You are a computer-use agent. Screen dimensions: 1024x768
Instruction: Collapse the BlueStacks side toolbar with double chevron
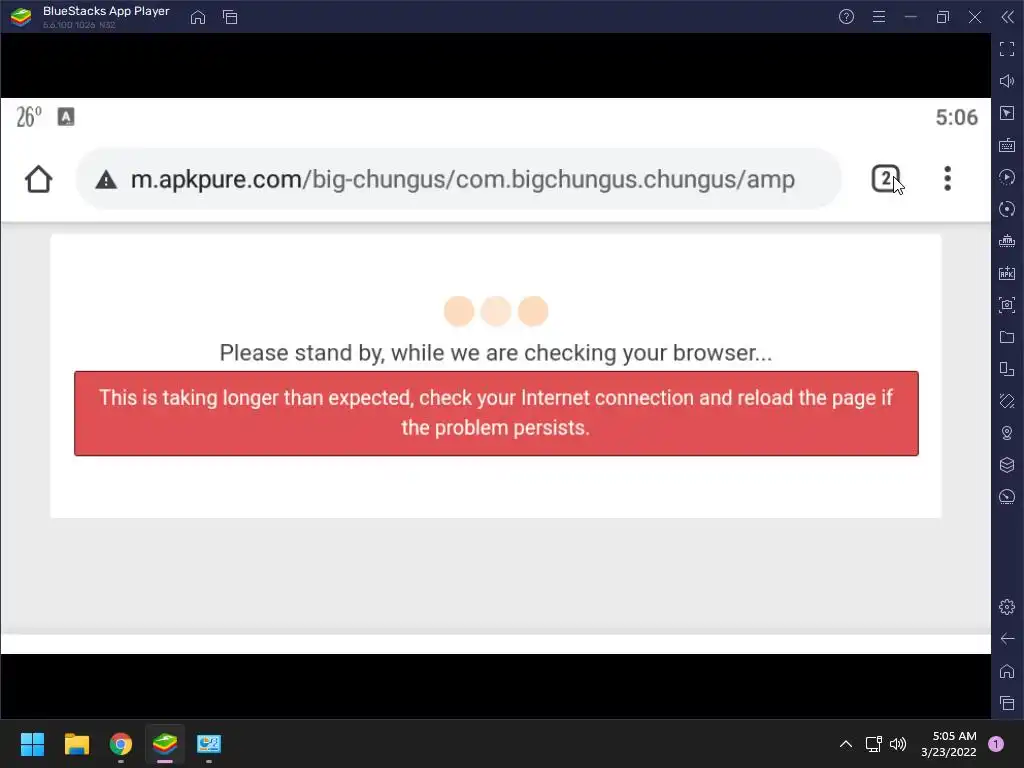click(1008, 17)
